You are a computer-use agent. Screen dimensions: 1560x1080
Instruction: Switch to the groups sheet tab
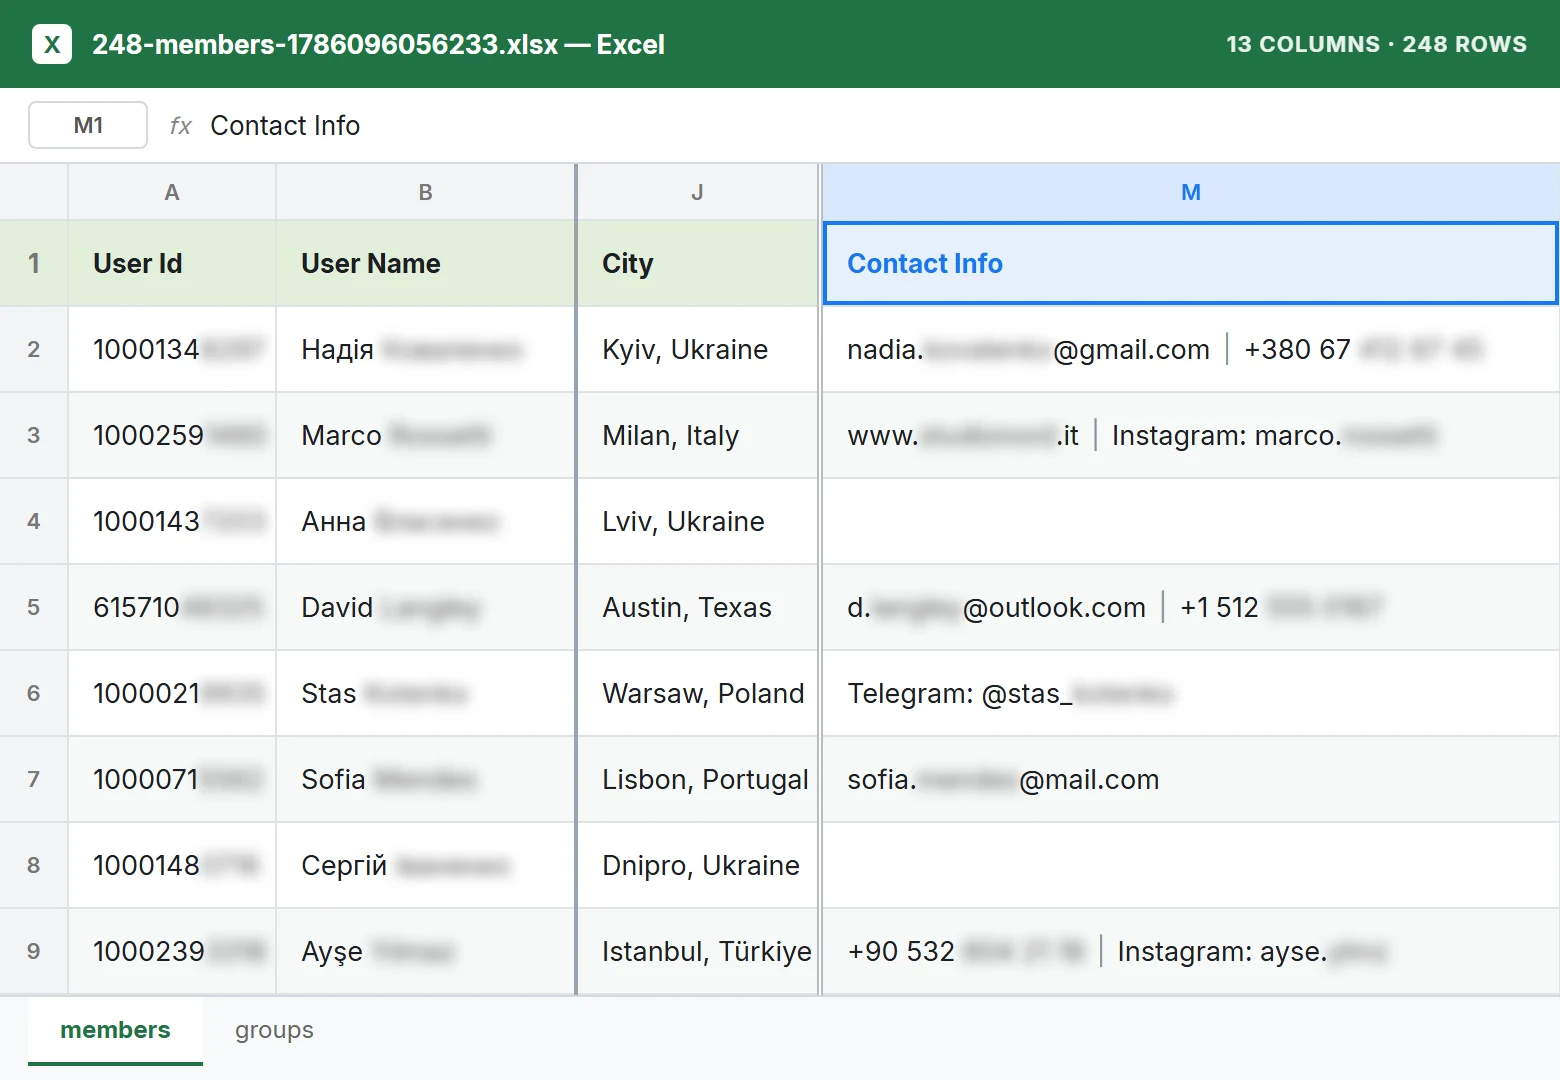[274, 1030]
